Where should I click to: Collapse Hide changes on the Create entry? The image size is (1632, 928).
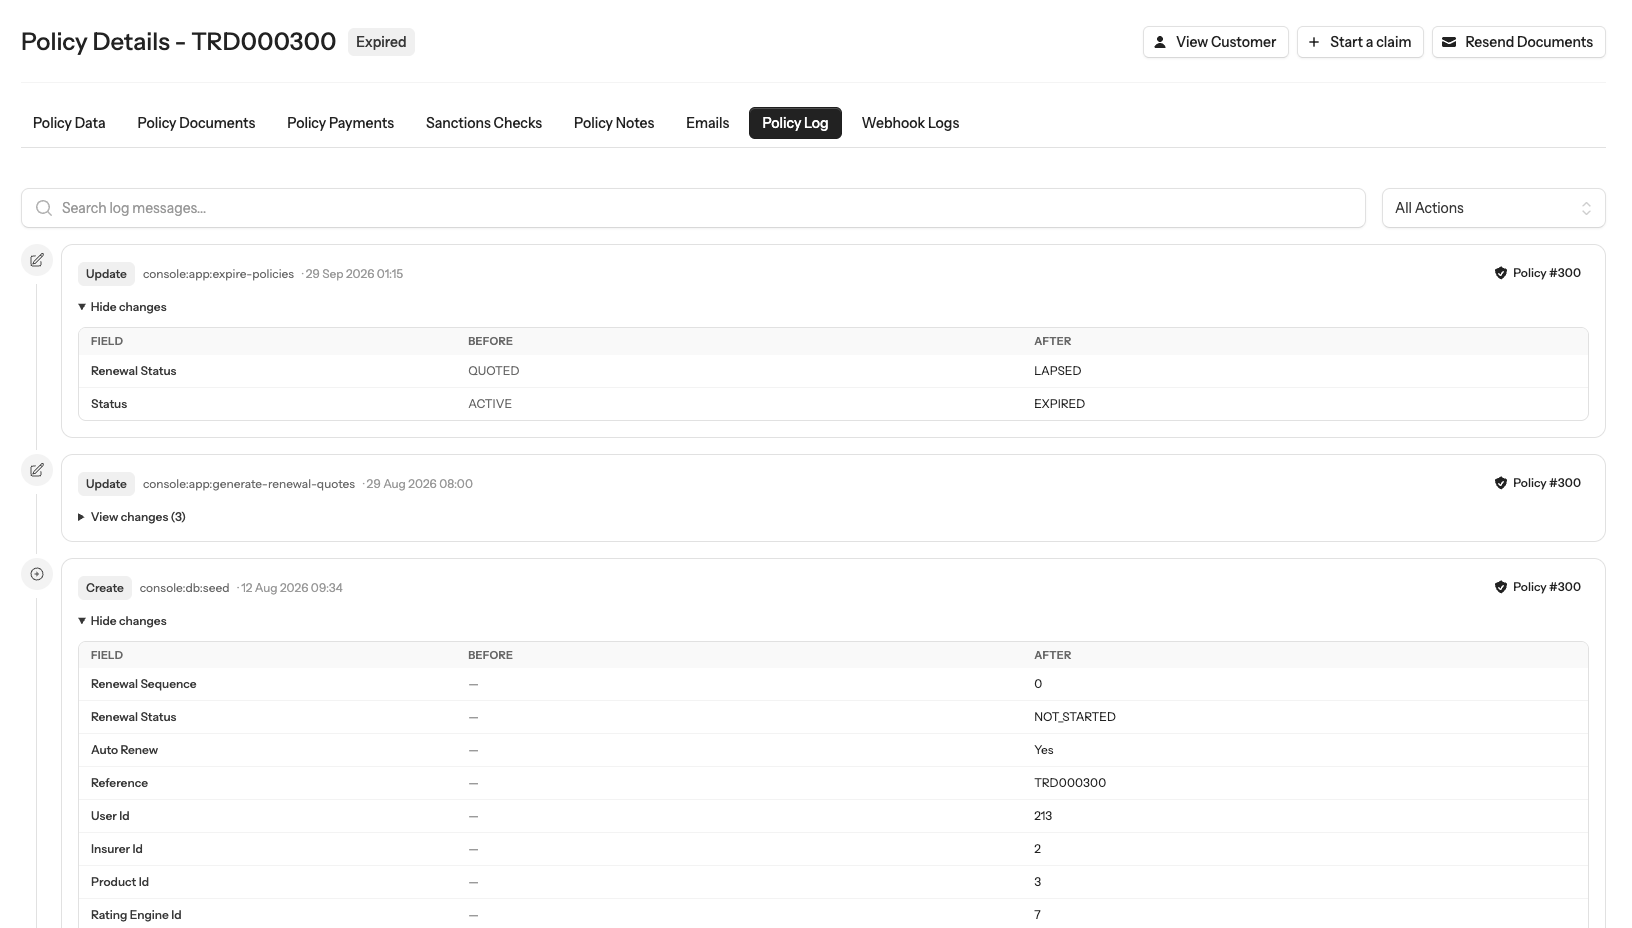(122, 621)
